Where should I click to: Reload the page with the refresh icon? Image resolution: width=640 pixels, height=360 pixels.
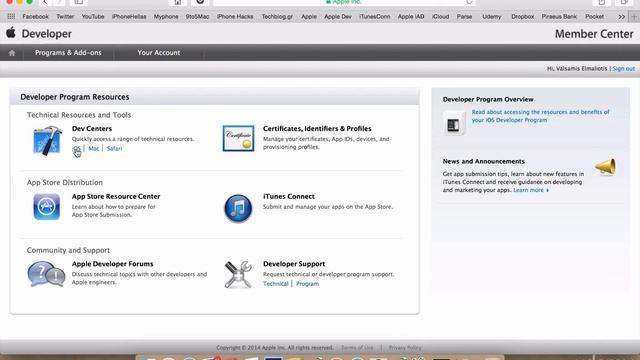[469, 2]
